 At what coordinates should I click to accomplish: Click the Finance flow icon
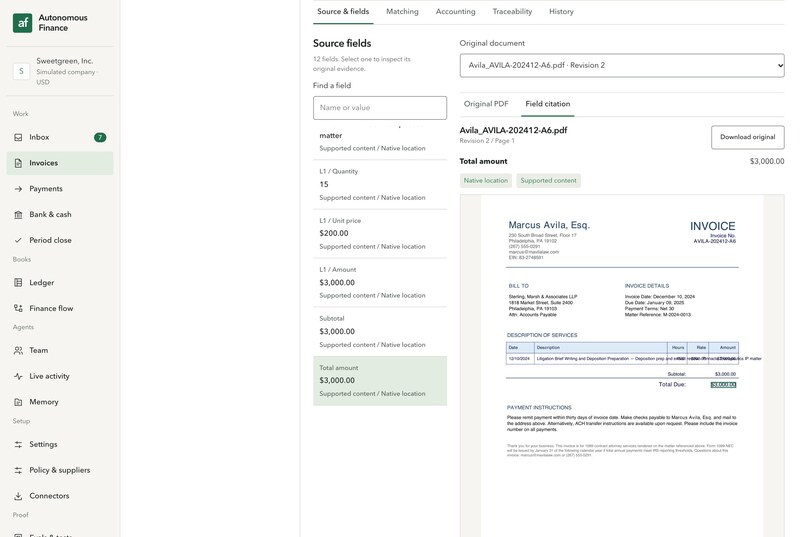pyautogui.click(x=18, y=308)
